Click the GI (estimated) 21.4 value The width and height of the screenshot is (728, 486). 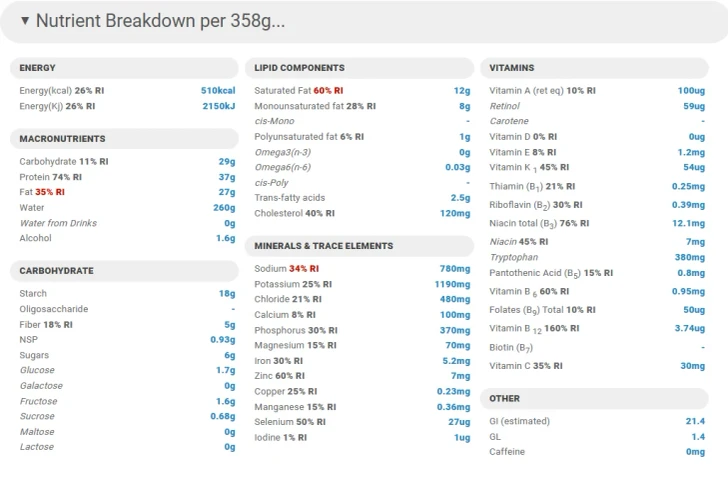(695, 421)
